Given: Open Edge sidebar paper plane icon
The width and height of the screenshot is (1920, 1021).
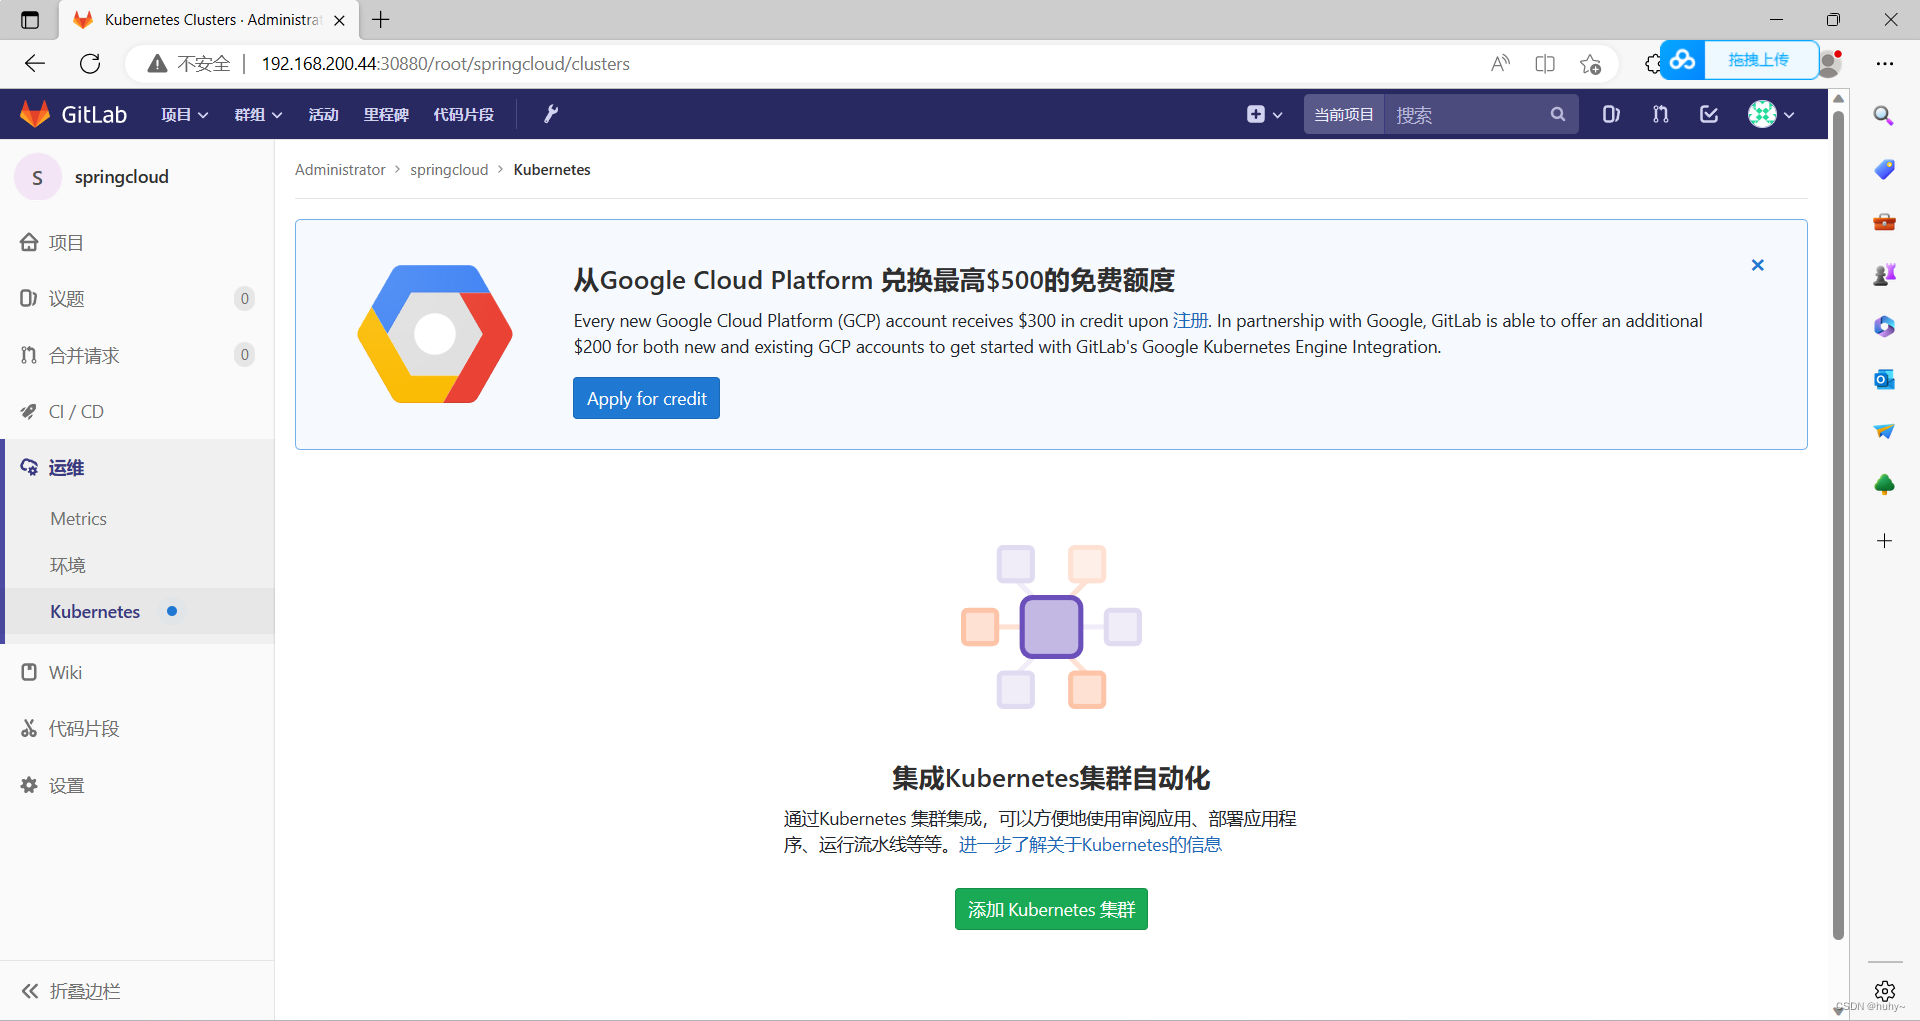Looking at the screenshot, I should pyautogui.click(x=1884, y=432).
